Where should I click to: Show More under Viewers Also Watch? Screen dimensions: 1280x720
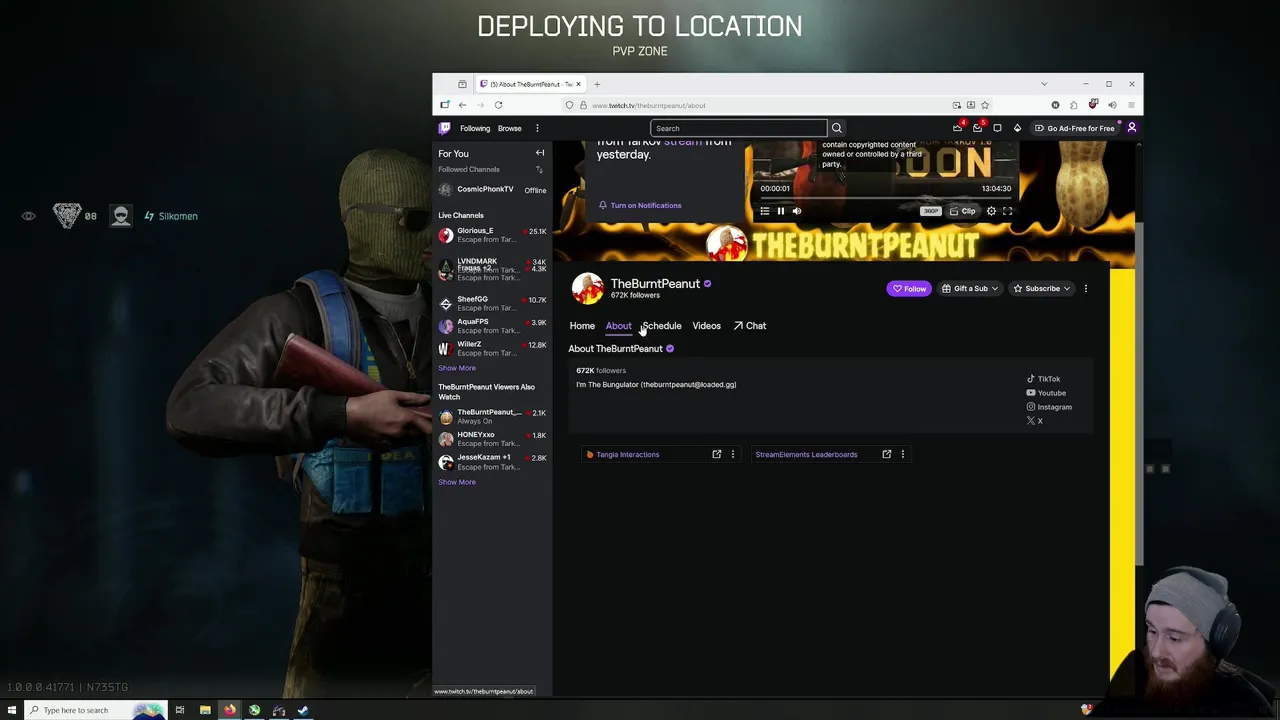457,482
